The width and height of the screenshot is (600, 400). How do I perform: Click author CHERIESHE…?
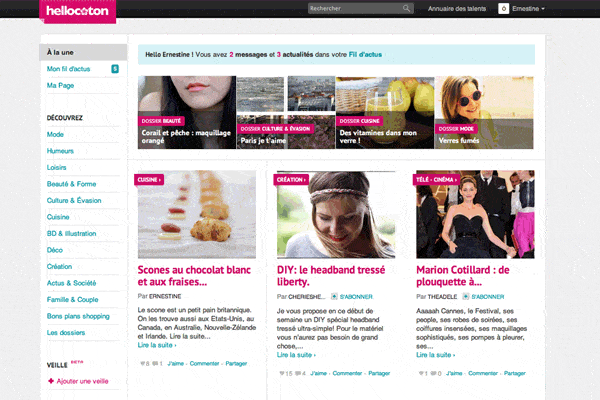point(307,297)
